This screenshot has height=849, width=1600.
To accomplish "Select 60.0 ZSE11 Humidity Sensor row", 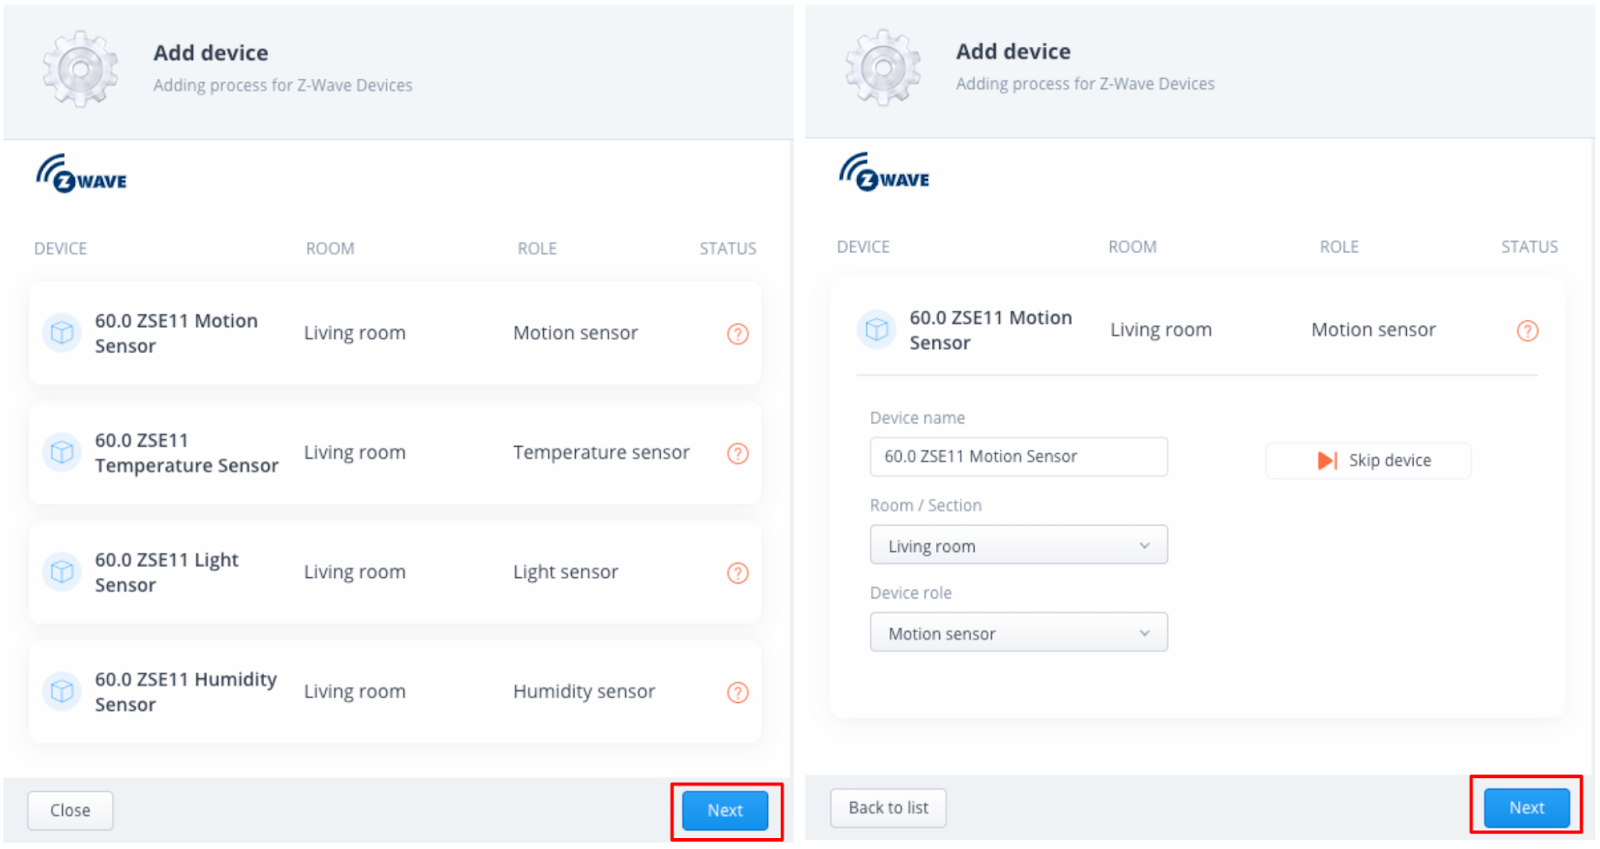I will 395,691.
